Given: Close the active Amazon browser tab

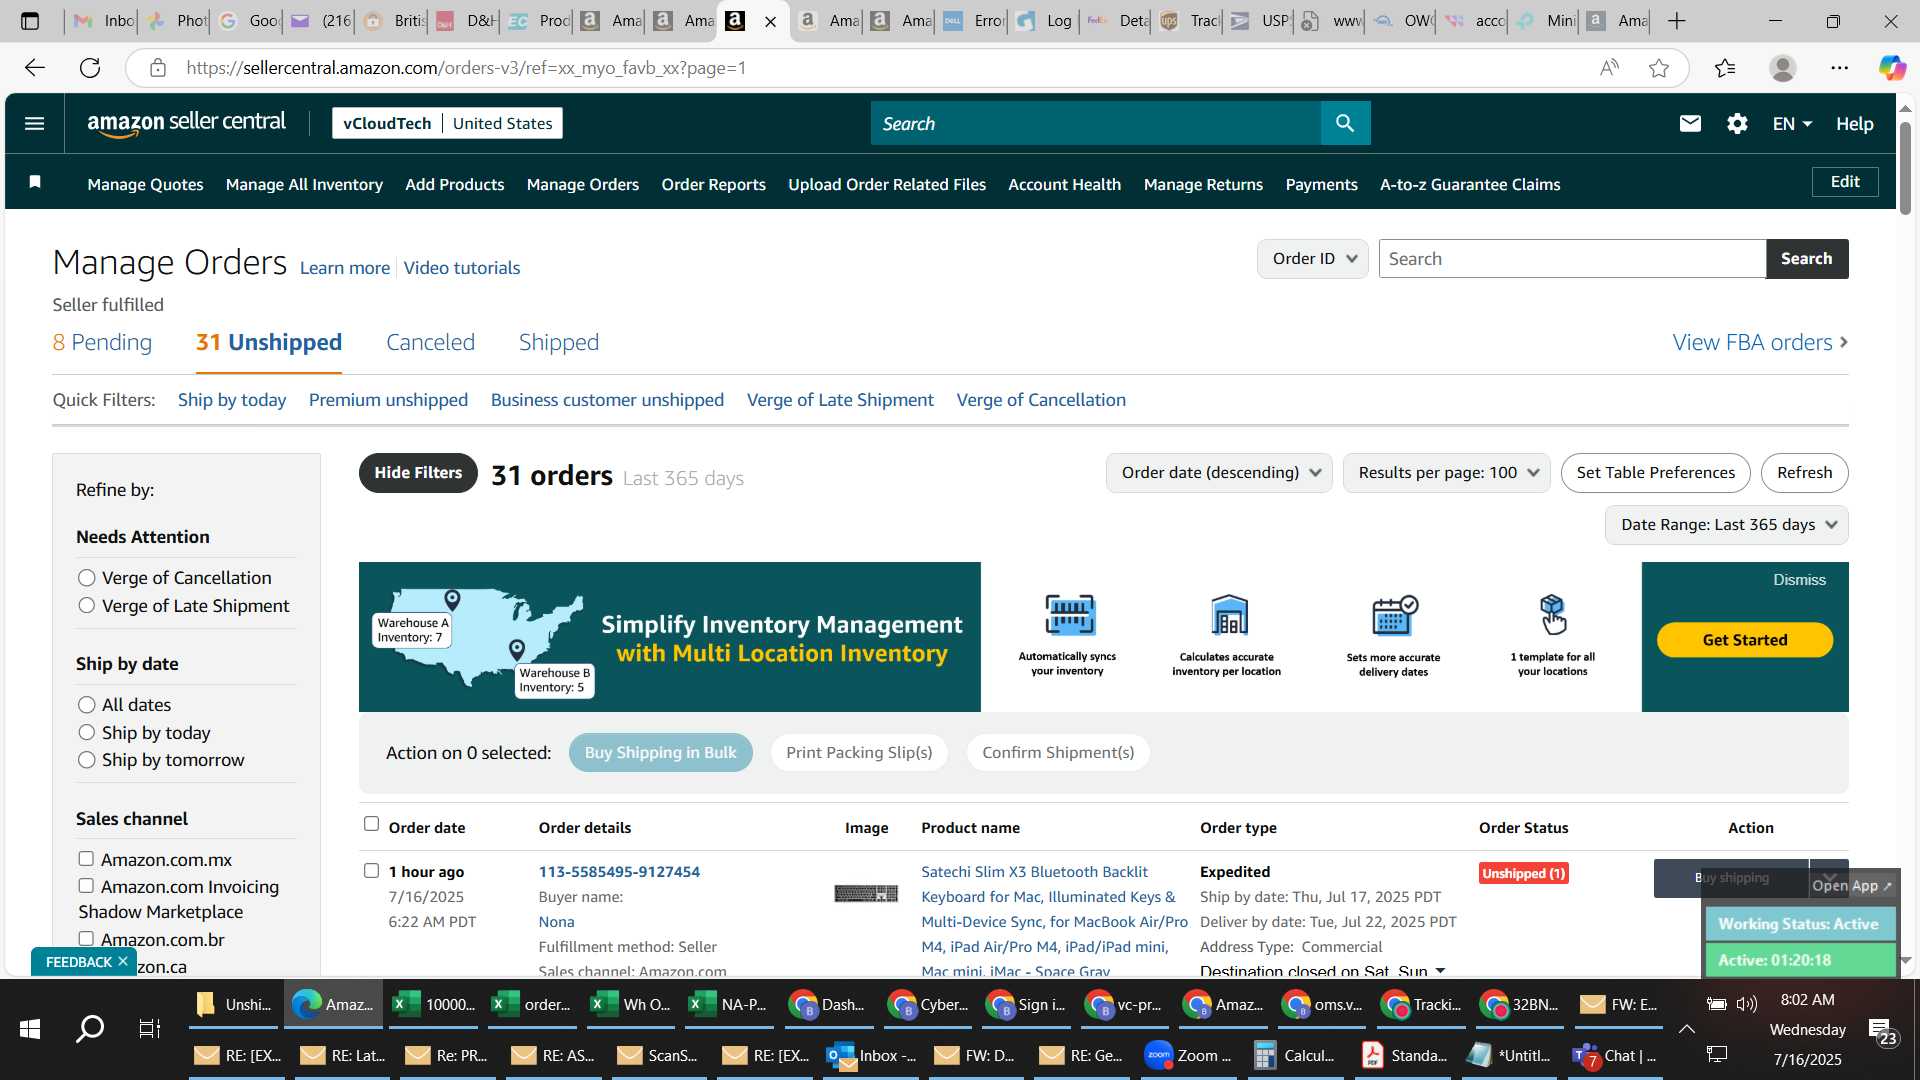Looking at the screenshot, I should (x=770, y=21).
